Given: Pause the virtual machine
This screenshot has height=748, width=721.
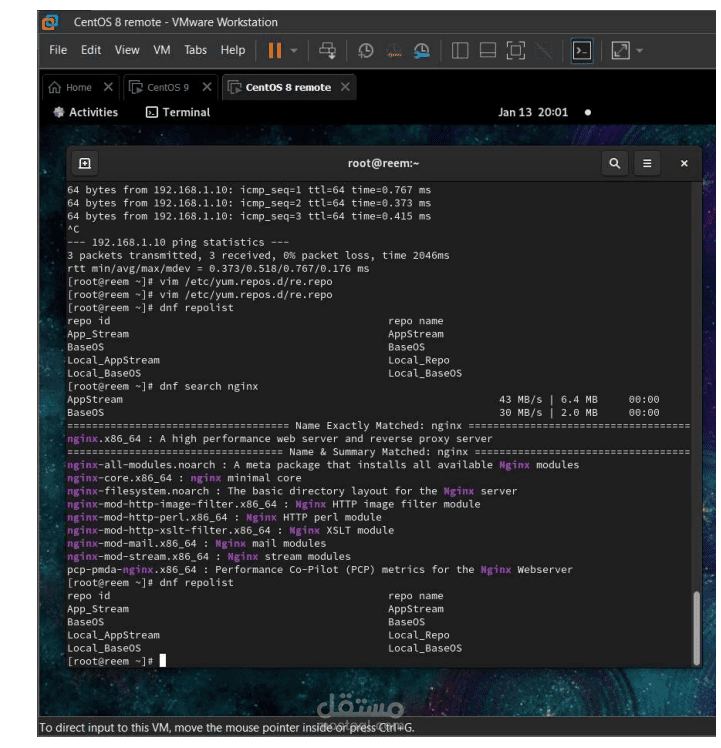Looking at the screenshot, I should pyautogui.click(x=275, y=50).
